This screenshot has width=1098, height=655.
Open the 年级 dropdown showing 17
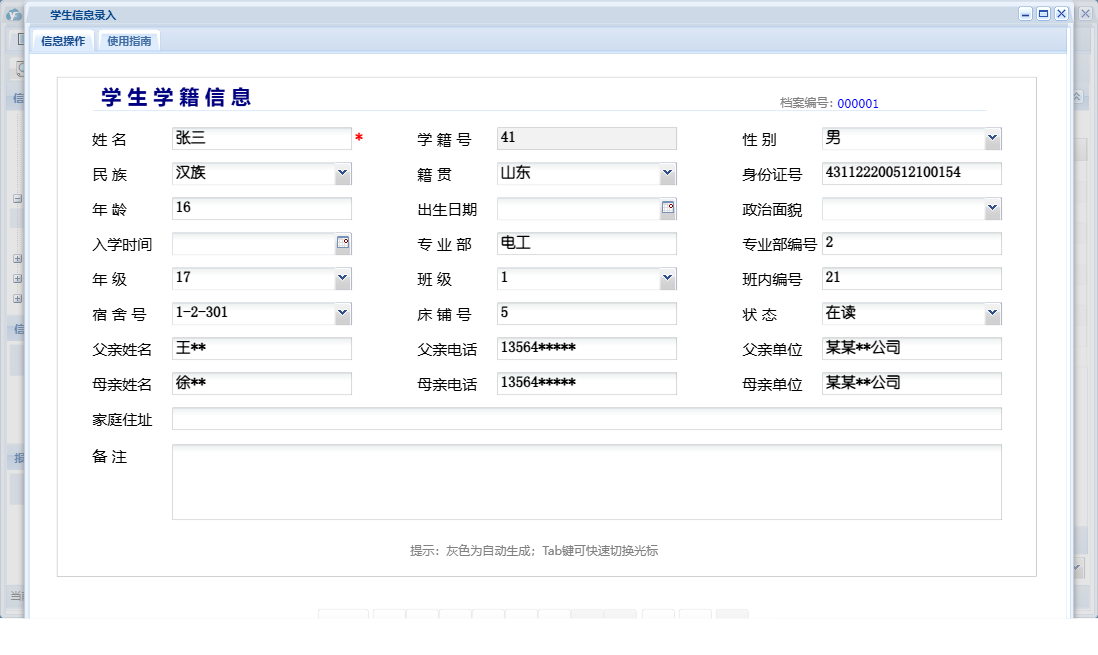(343, 278)
